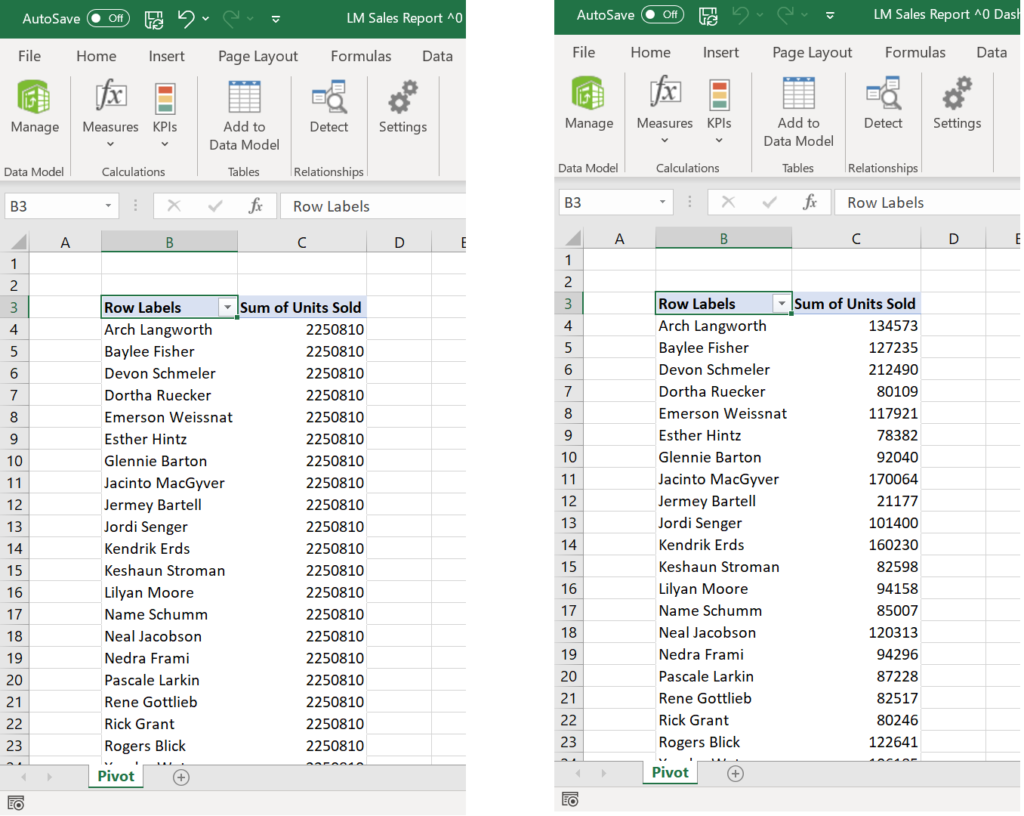1024x816 pixels.
Task: Click the Save icon in left window title bar
Action: coord(153,18)
